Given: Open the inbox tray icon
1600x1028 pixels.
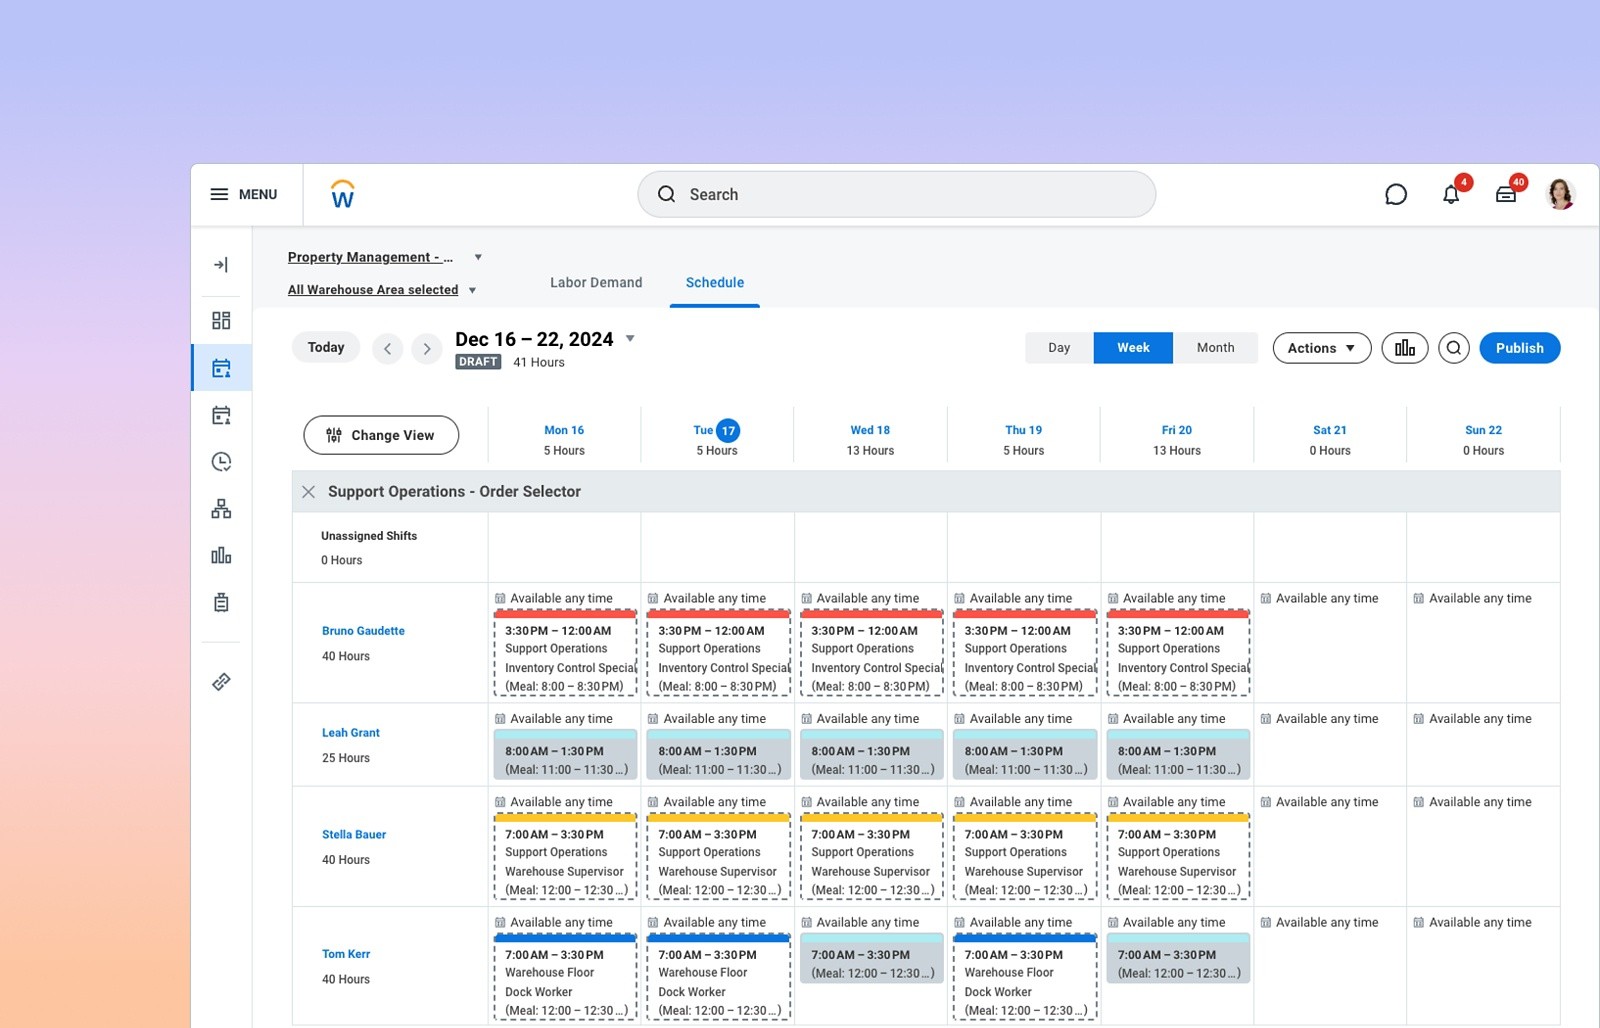Looking at the screenshot, I should coord(1506,194).
